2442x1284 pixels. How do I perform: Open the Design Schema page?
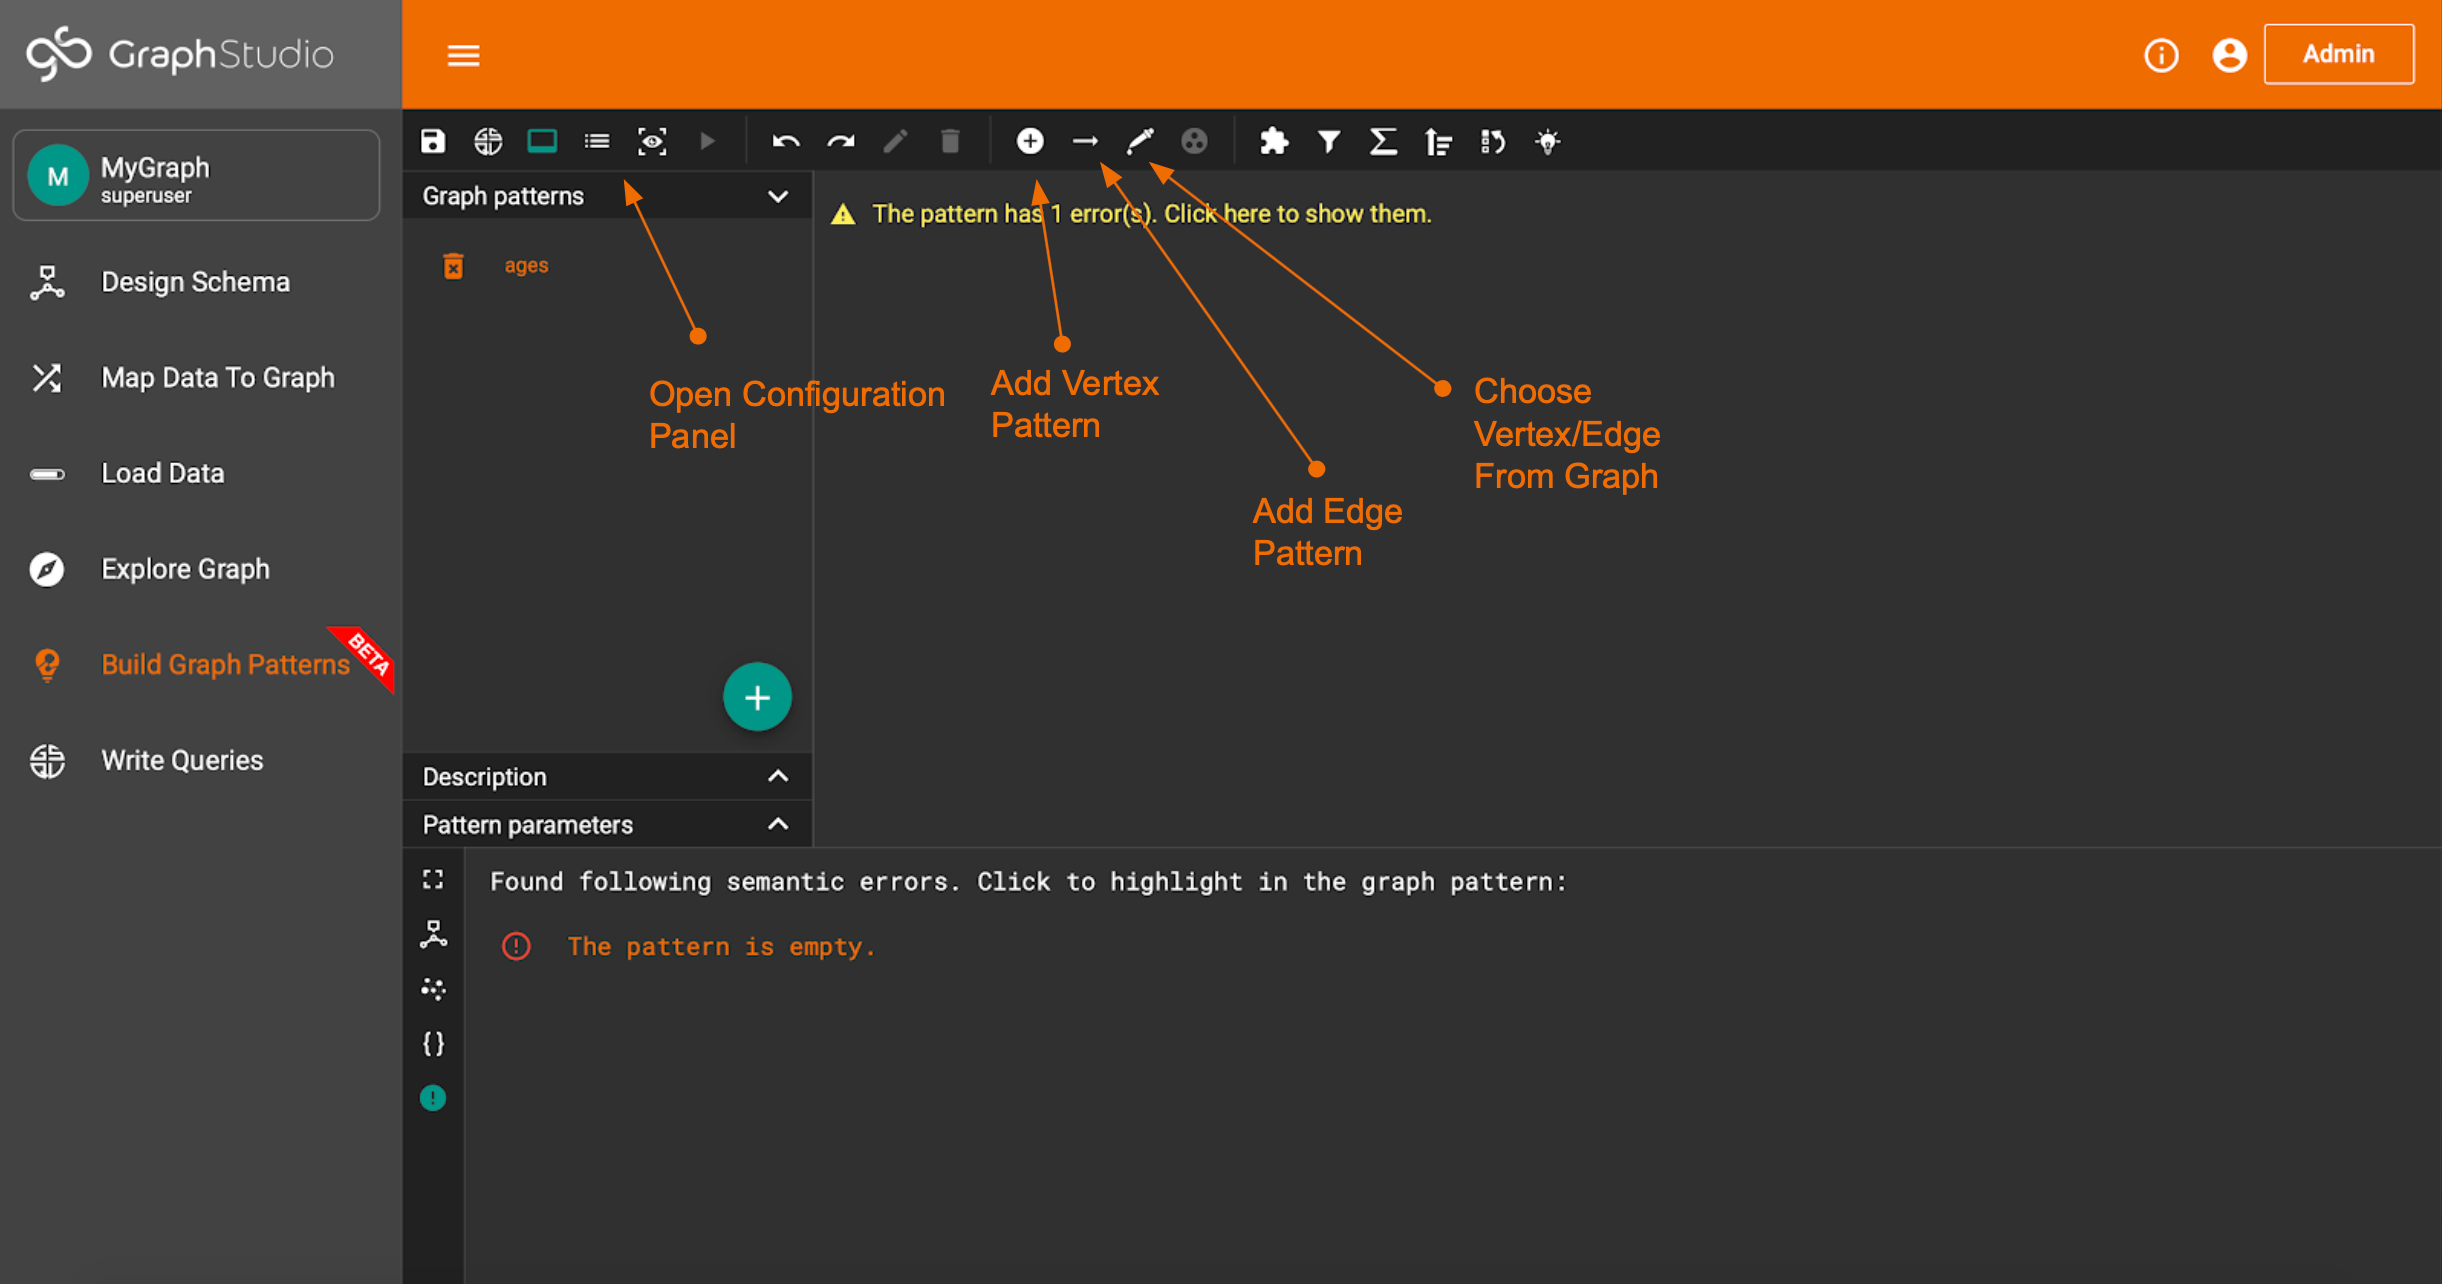tap(195, 282)
